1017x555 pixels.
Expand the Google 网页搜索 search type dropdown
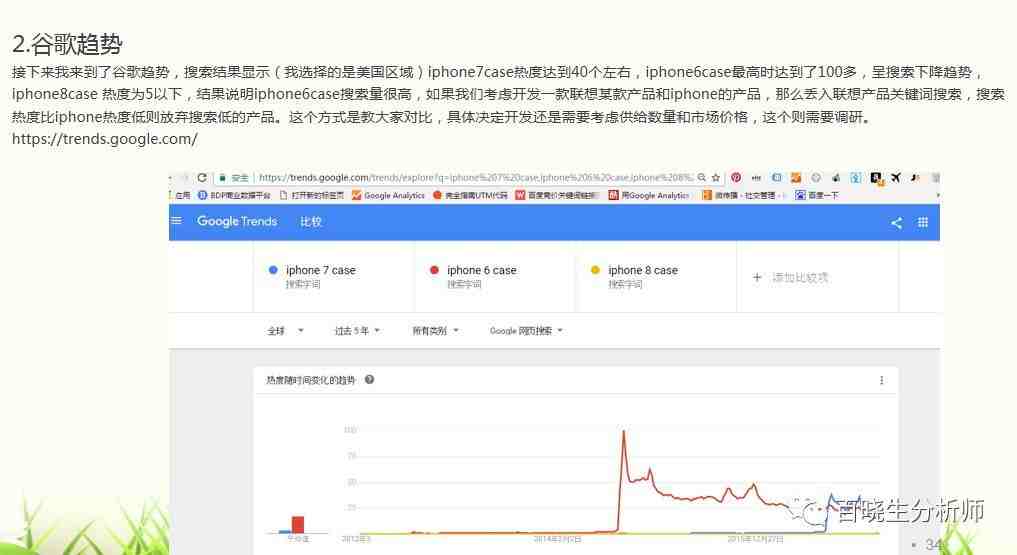(x=526, y=331)
